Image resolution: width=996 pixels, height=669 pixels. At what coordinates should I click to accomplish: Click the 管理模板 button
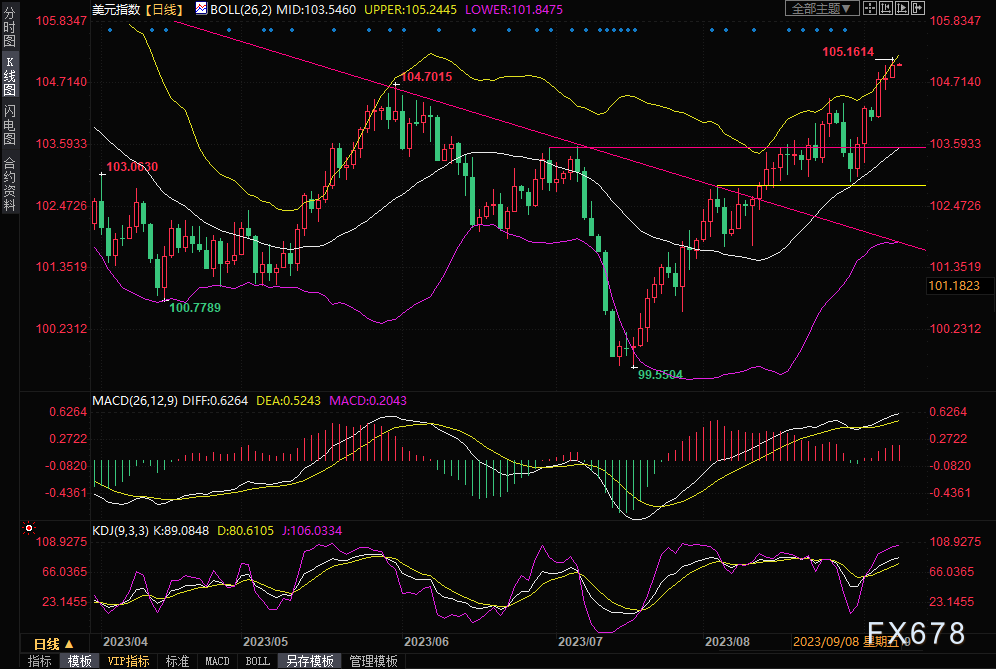[x=373, y=661]
